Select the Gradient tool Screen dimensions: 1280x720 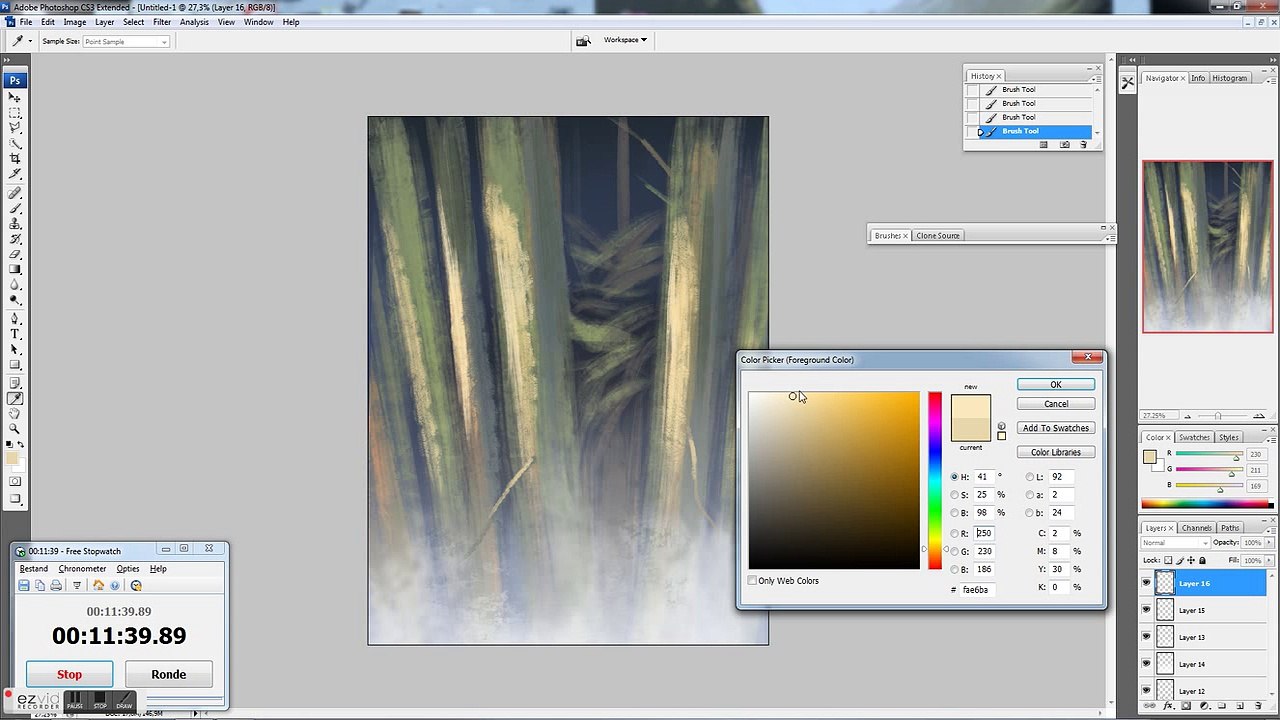click(x=15, y=269)
